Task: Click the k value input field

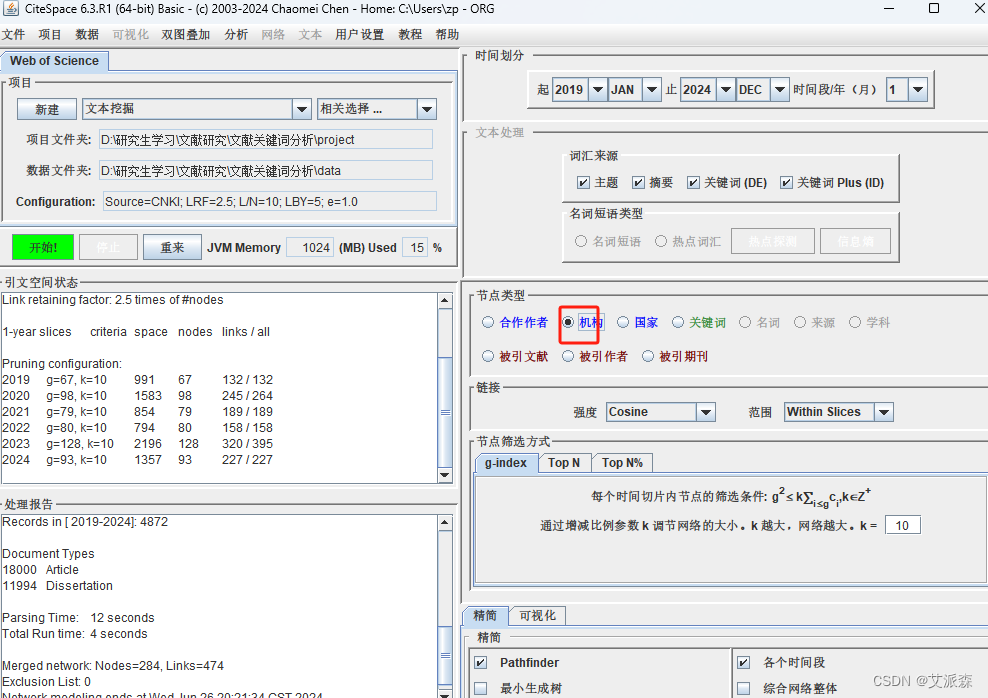Action: coord(902,525)
